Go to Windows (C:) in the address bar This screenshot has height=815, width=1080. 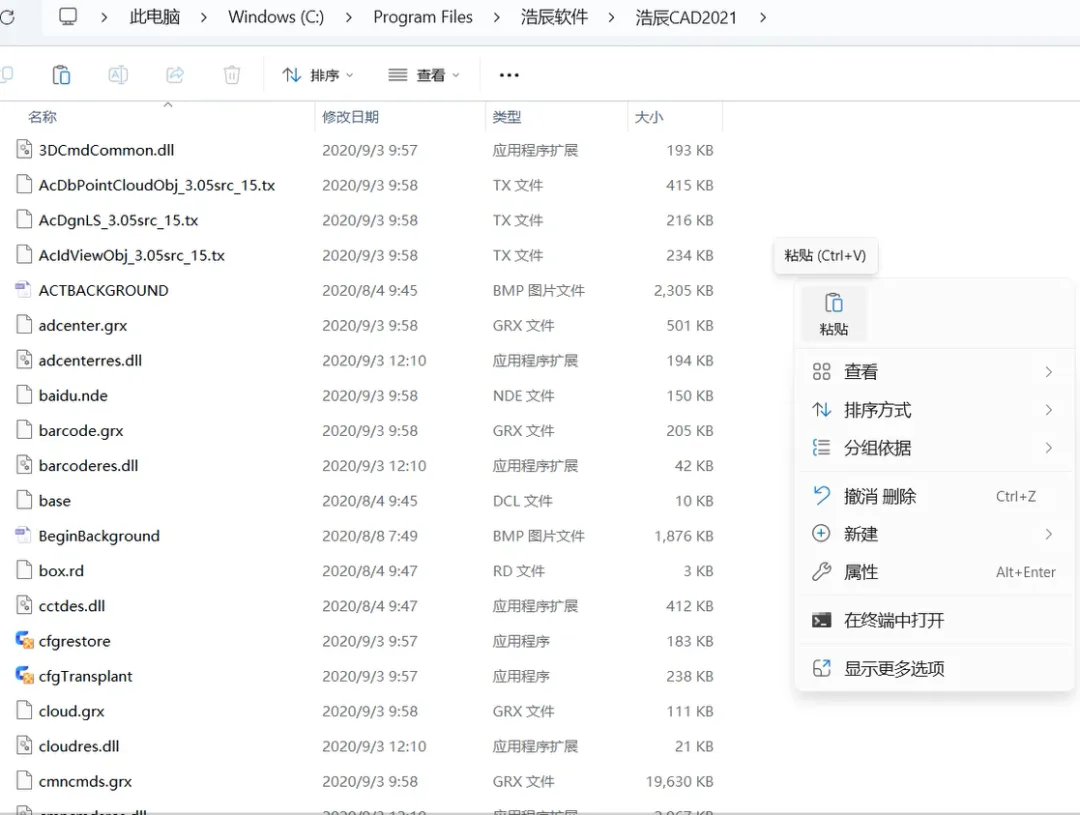click(x=276, y=17)
